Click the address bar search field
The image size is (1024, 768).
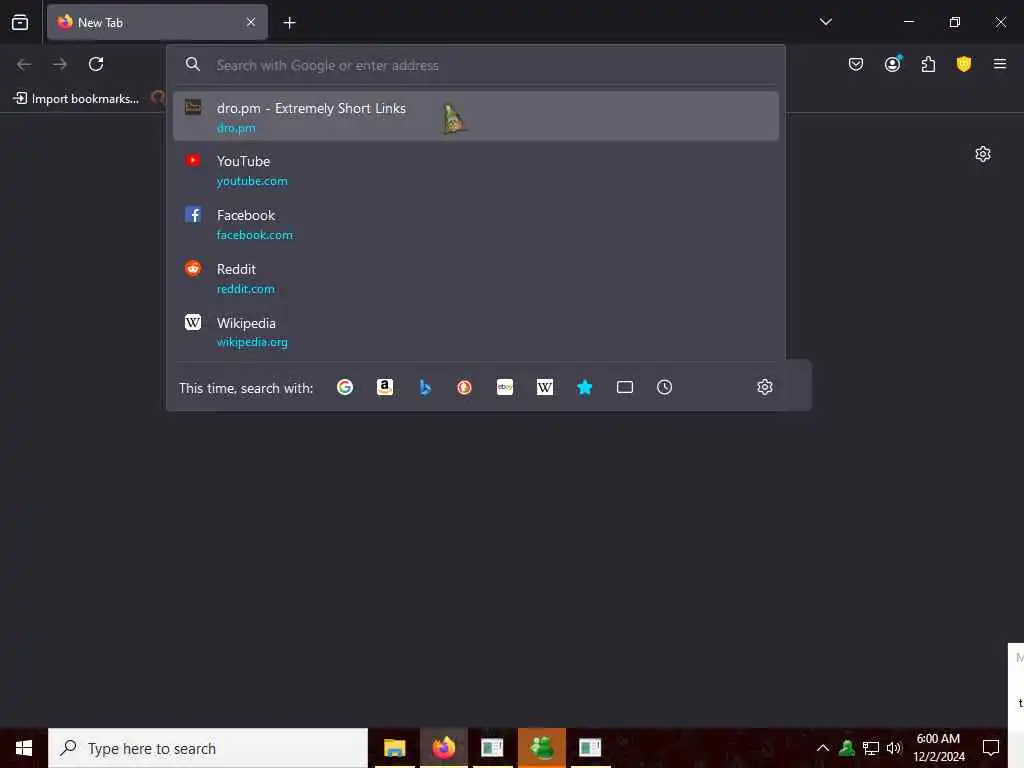tap(475, 65)
